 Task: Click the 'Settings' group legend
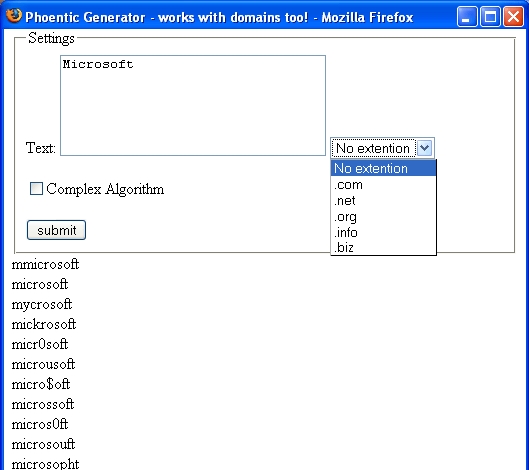point(51,38)
